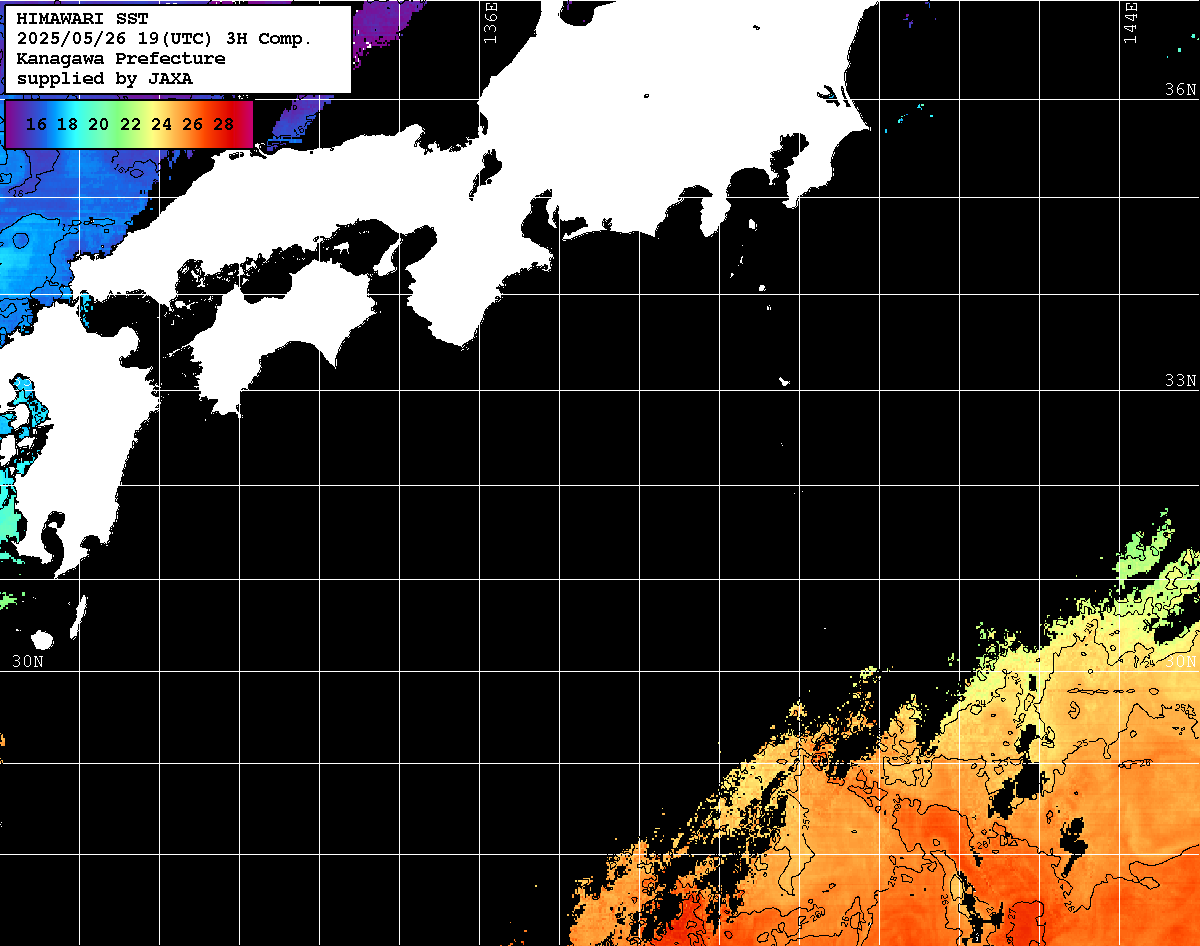Click the 24 value on the color scale
This screenshot has height=946, width=1200.
[161, 124]
